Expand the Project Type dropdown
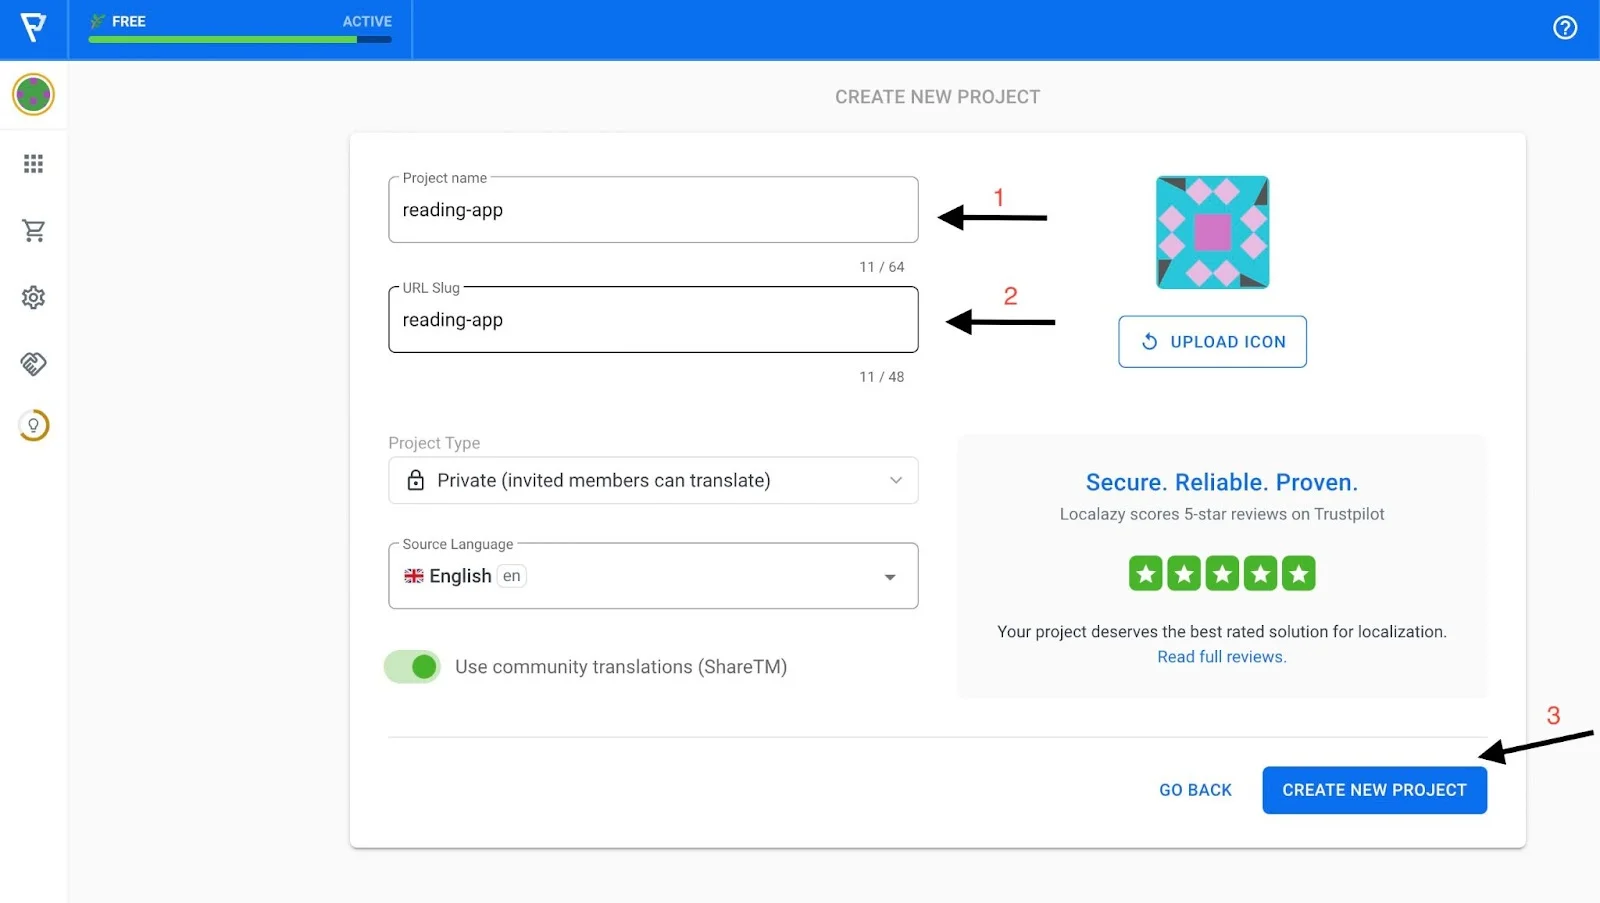1600x903 pixels. (653, 481)
